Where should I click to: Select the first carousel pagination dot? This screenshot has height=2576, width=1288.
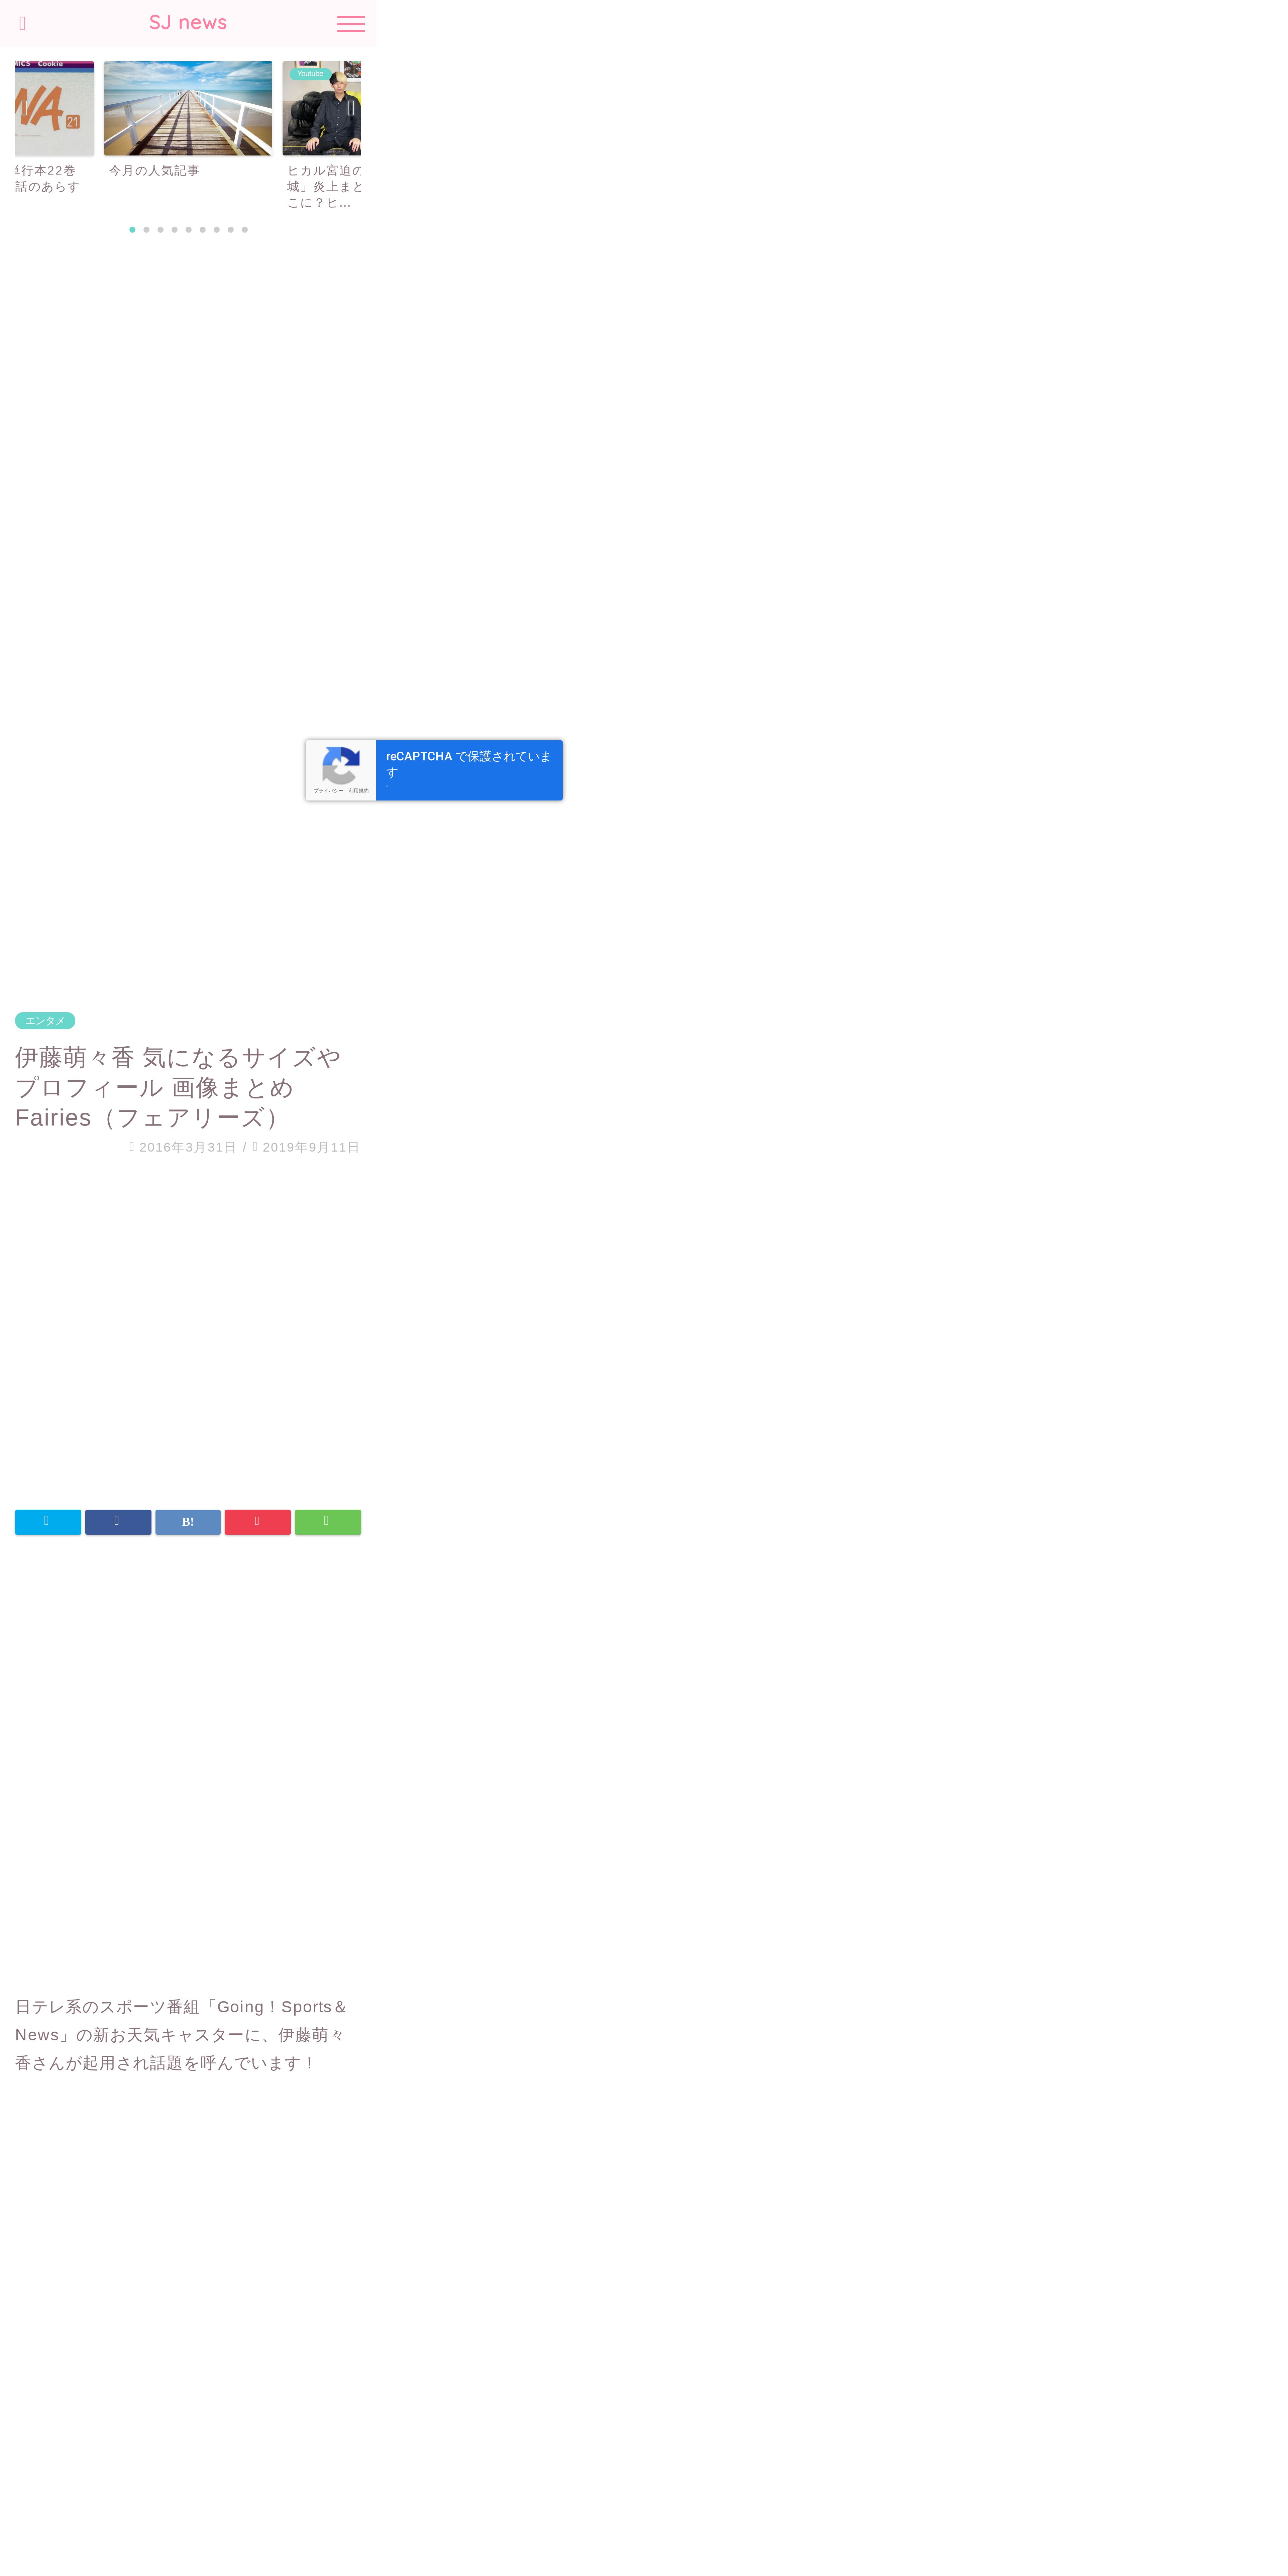[x=132, y=230]
